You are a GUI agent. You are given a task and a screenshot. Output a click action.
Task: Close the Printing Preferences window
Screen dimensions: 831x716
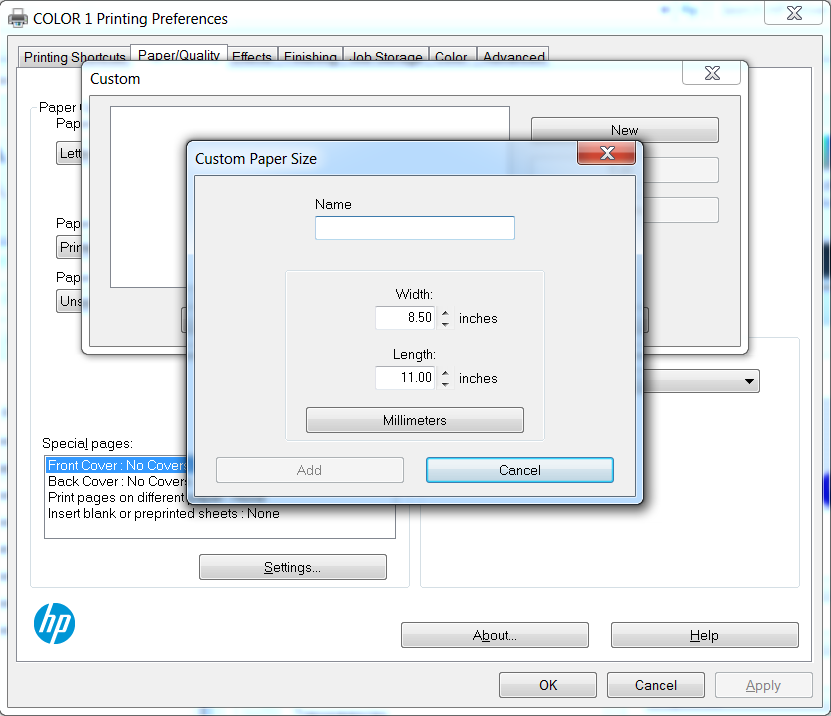click(x=793, y=13)
